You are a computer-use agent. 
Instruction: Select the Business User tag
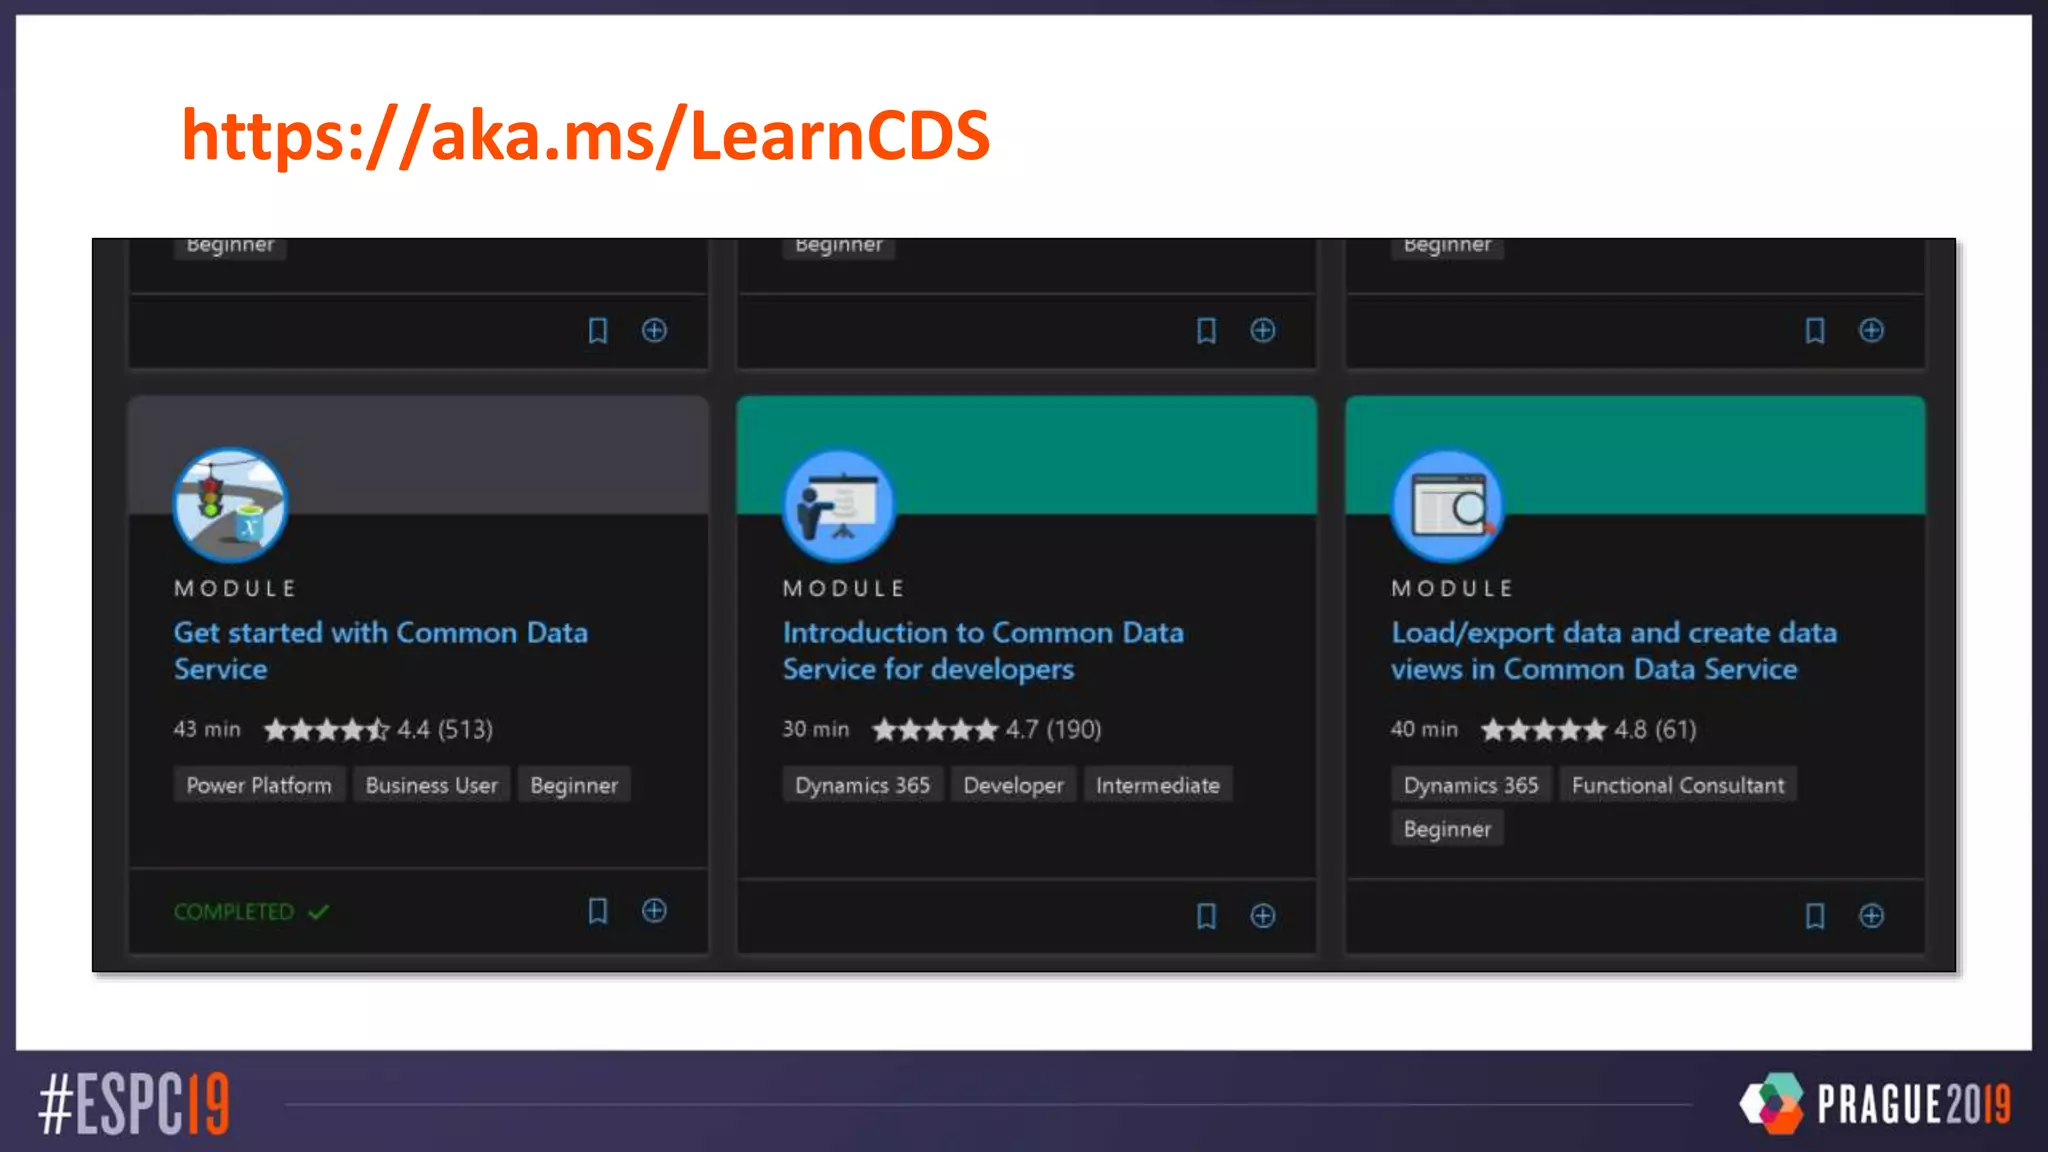coord(431,785)
